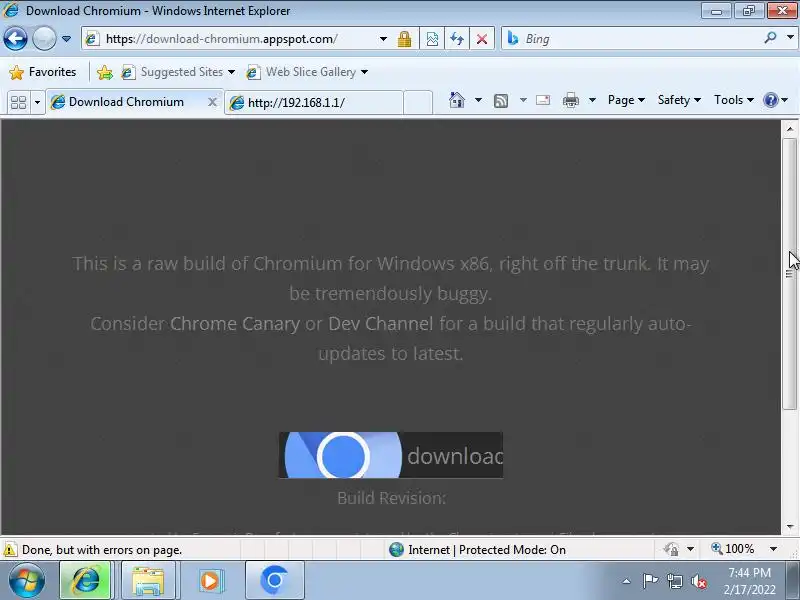
Task: Click the address bar URL field
Action: tap(230, 39)
